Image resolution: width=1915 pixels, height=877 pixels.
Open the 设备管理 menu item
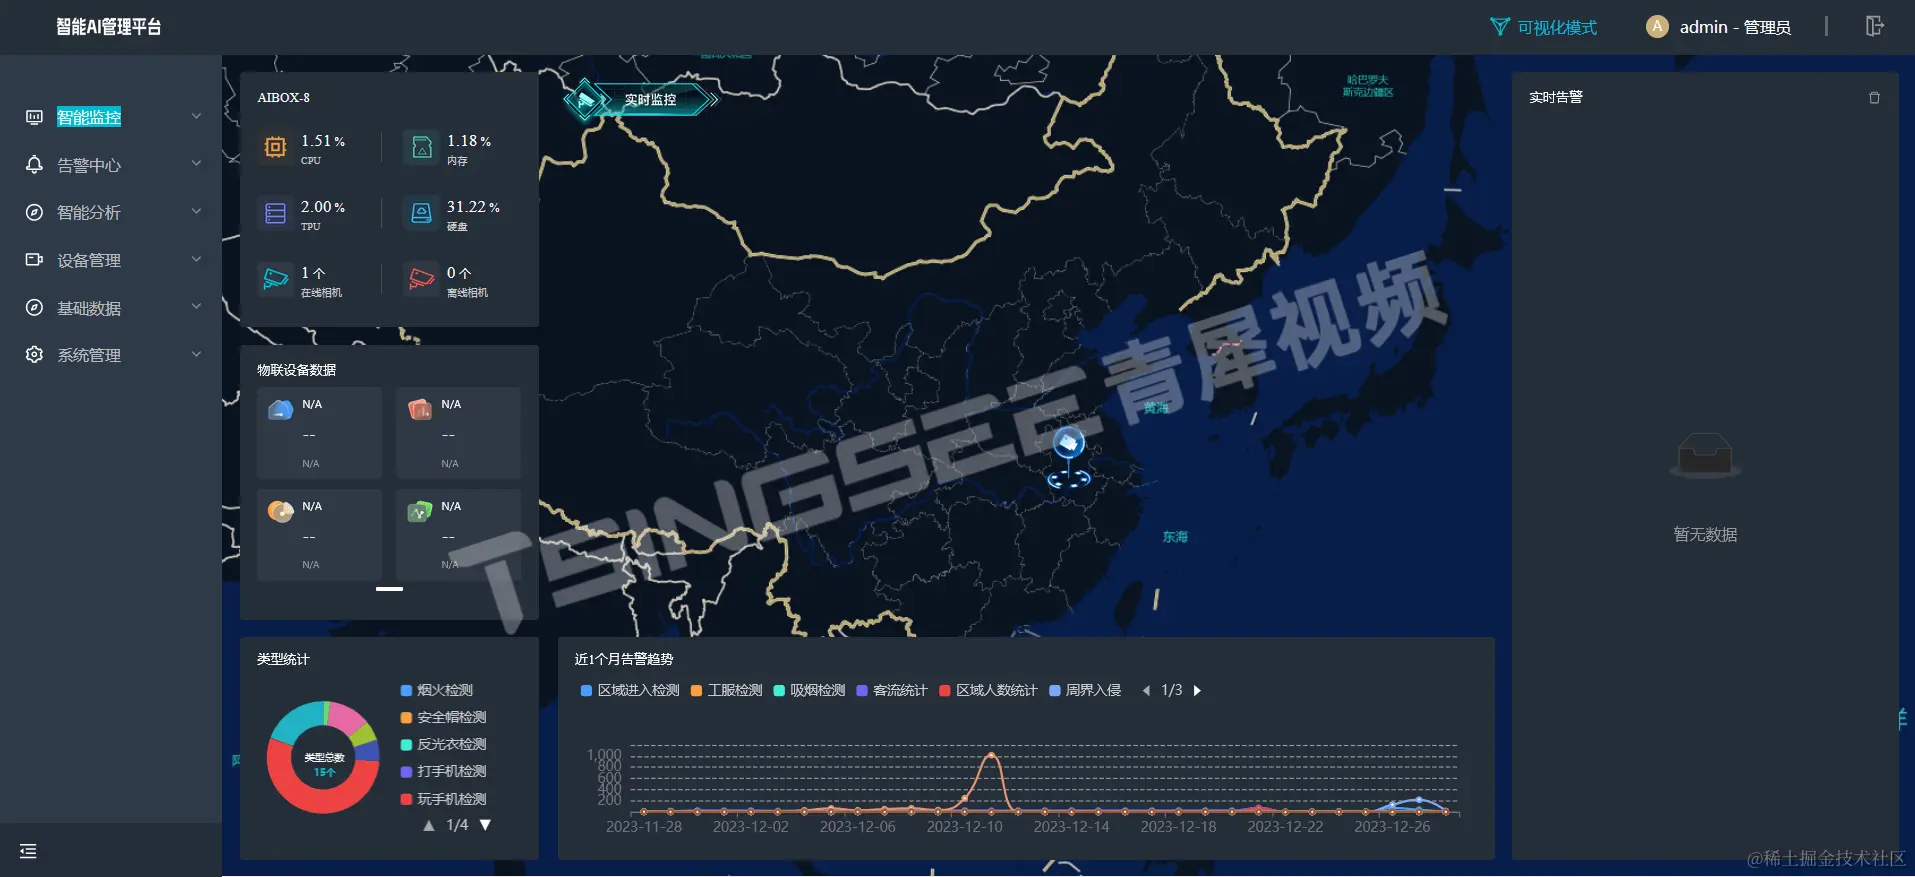pyautogui.click(x=111, y=260)
